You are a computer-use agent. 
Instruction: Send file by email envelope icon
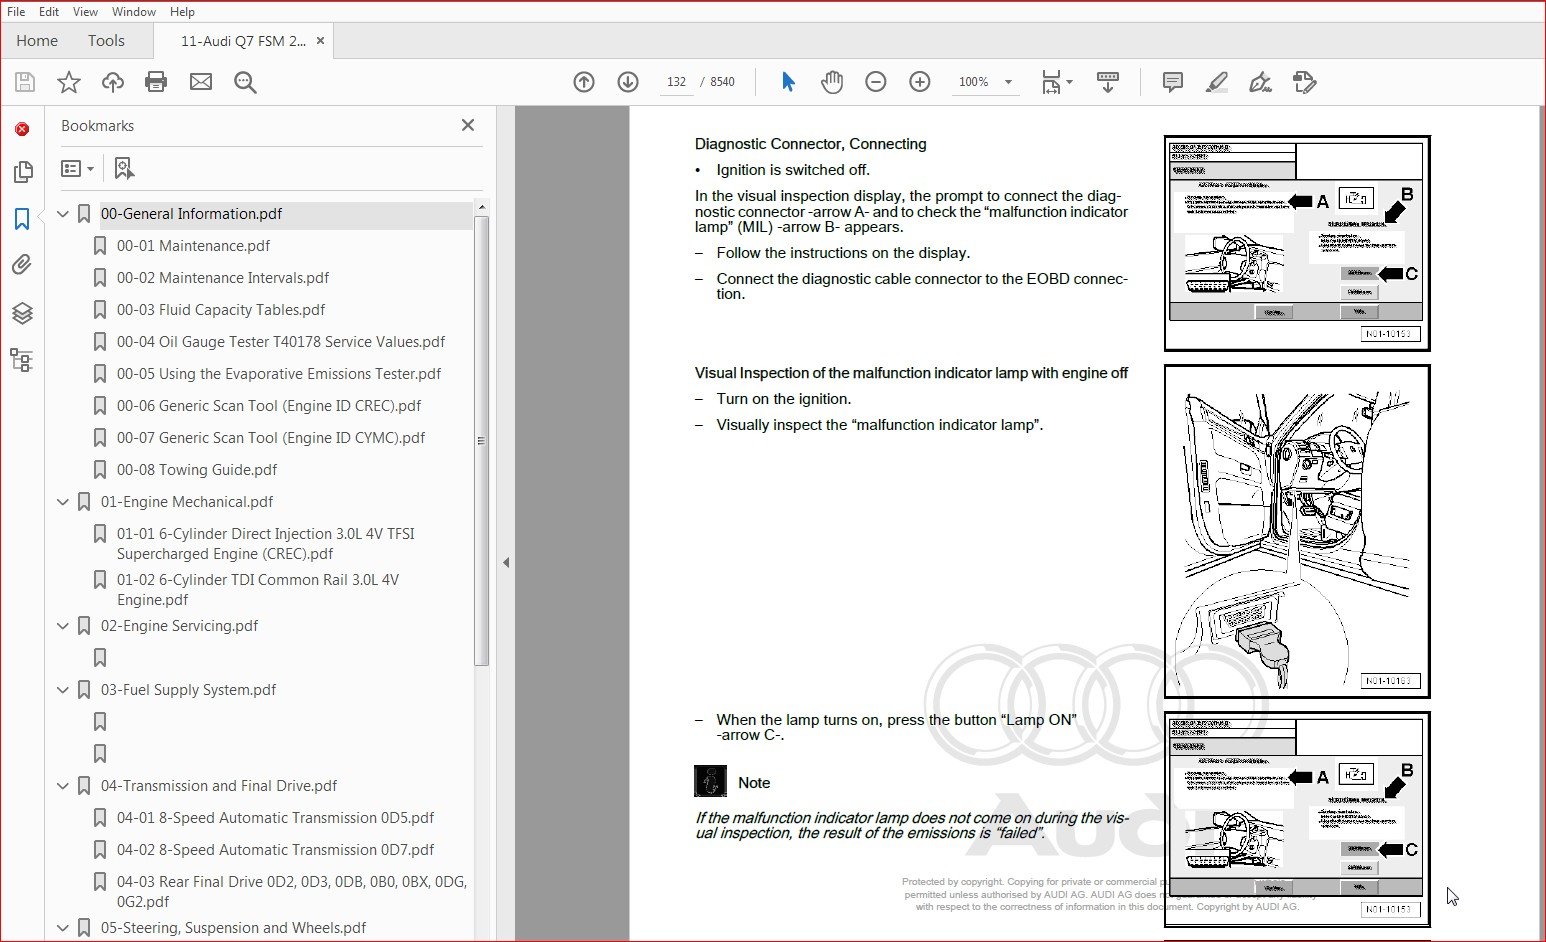click(x=201, y=82)
